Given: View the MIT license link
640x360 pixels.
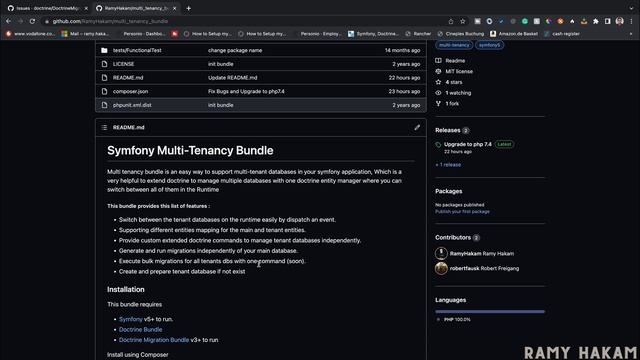Looking at the screenshot, I should point(454,71).
